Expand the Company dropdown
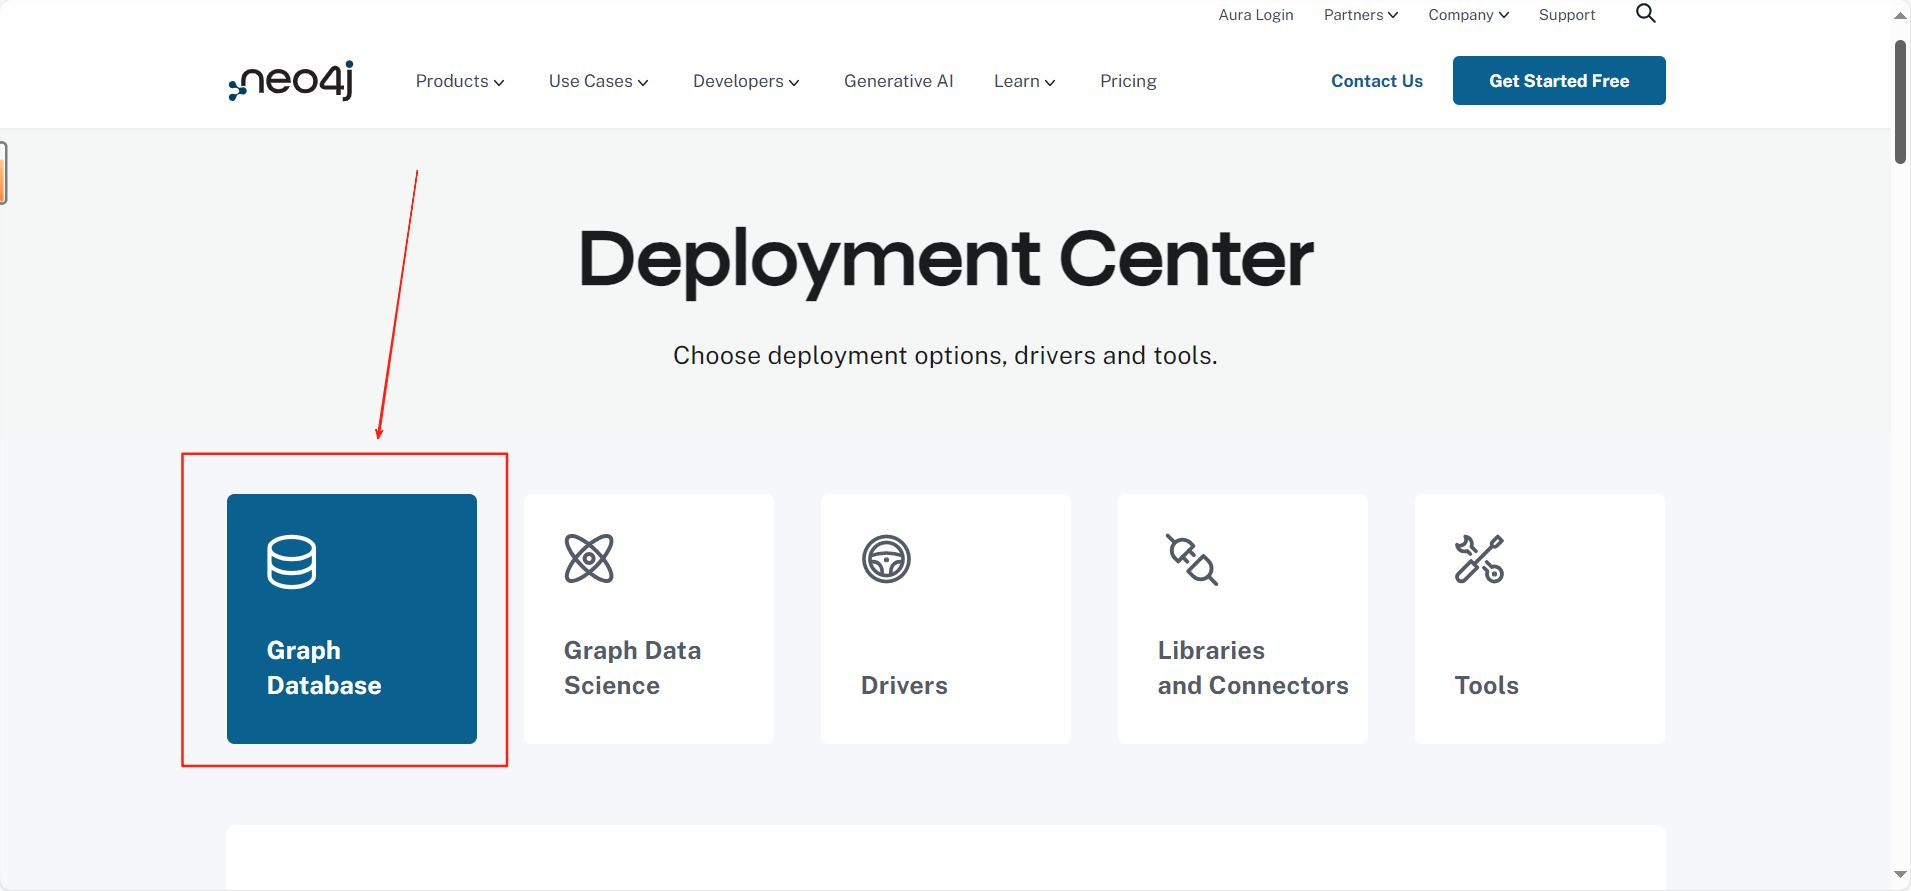 tap(1469, 15)
